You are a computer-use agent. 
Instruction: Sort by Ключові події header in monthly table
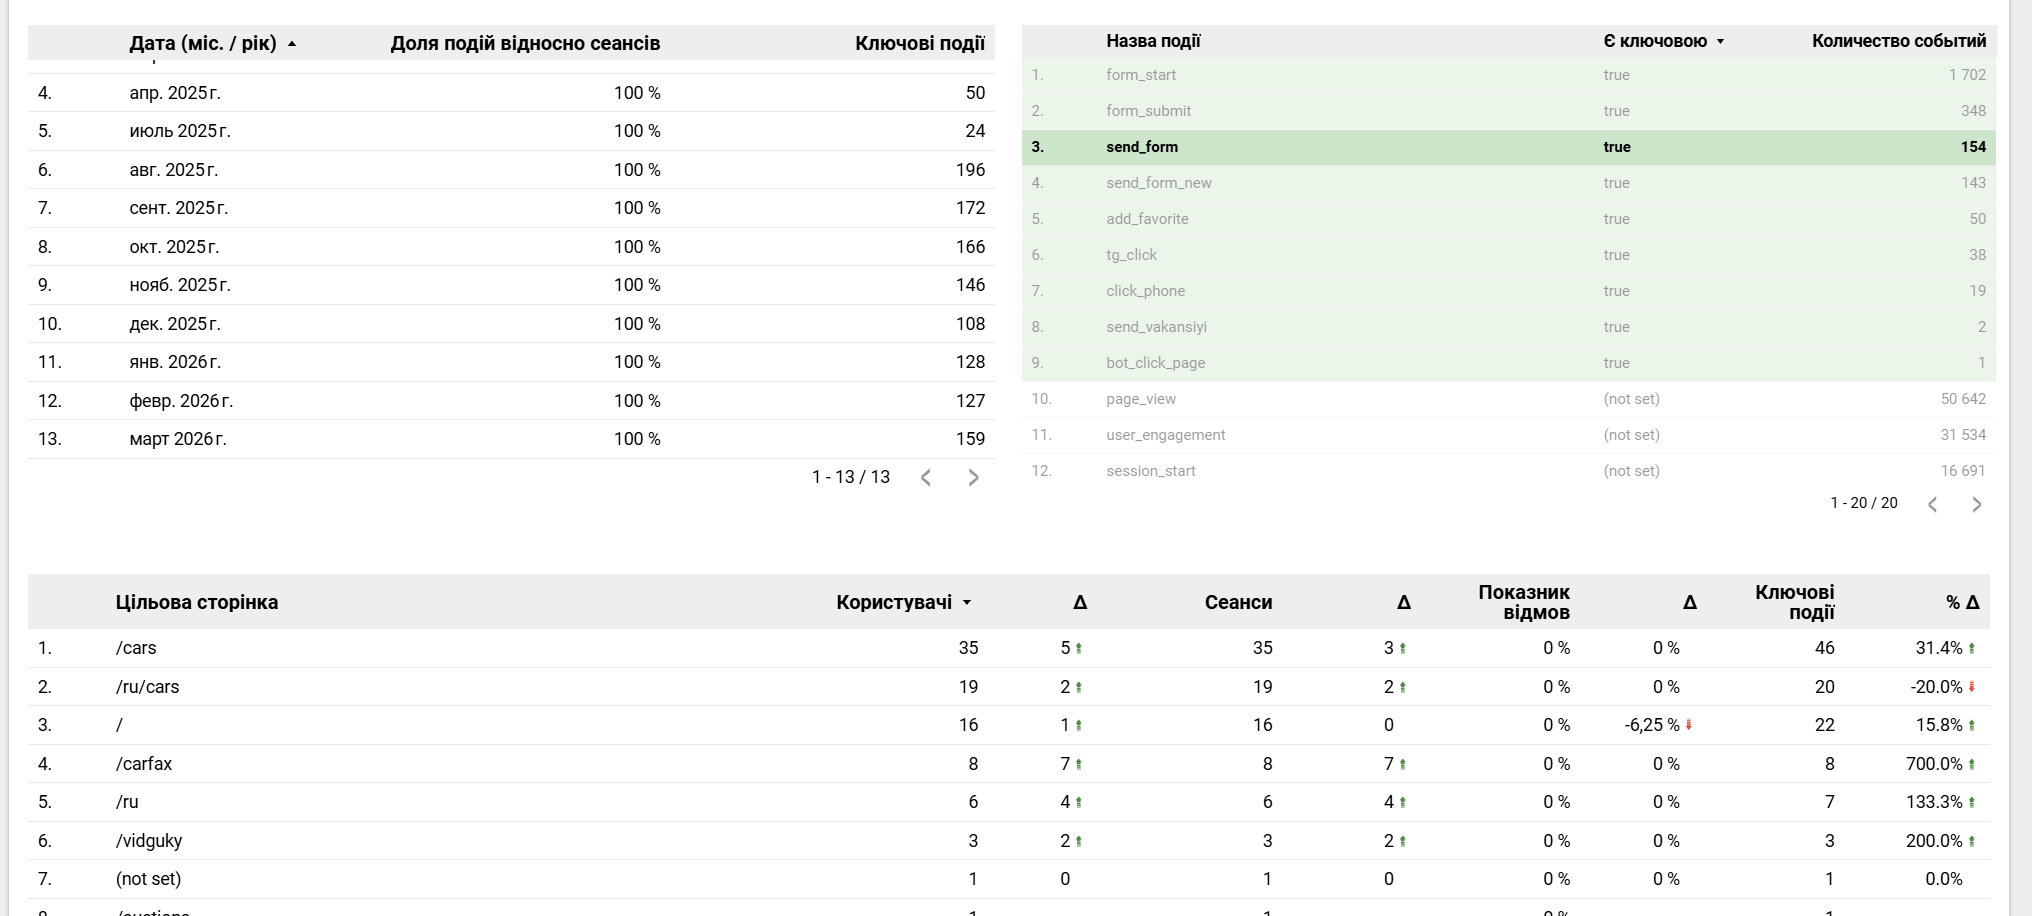(x=919, y=43)
